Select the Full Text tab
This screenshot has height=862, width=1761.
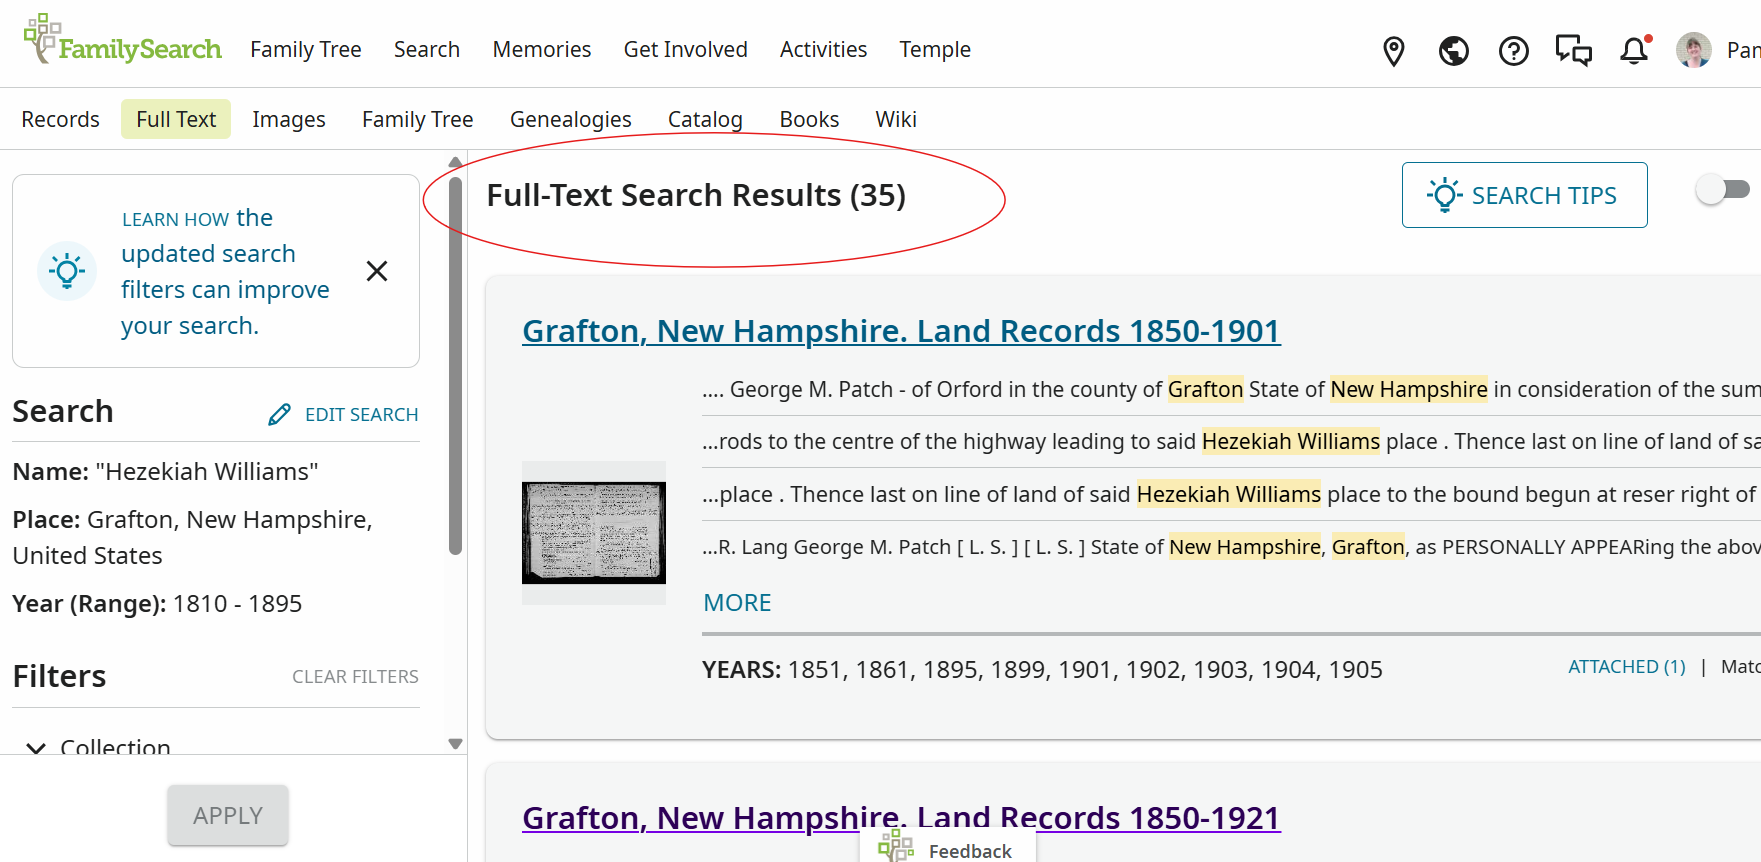pyautogui.click(x=176, y=119)
